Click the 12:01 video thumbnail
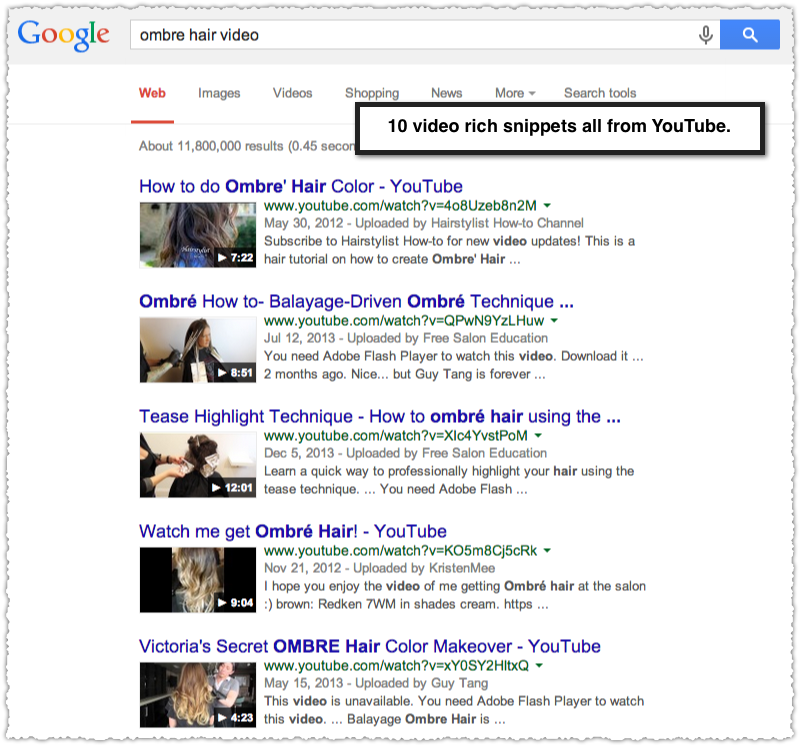Image resolution: width=800 pixels, height=746 pixels. pyautogui.click(x=198, y=465)
